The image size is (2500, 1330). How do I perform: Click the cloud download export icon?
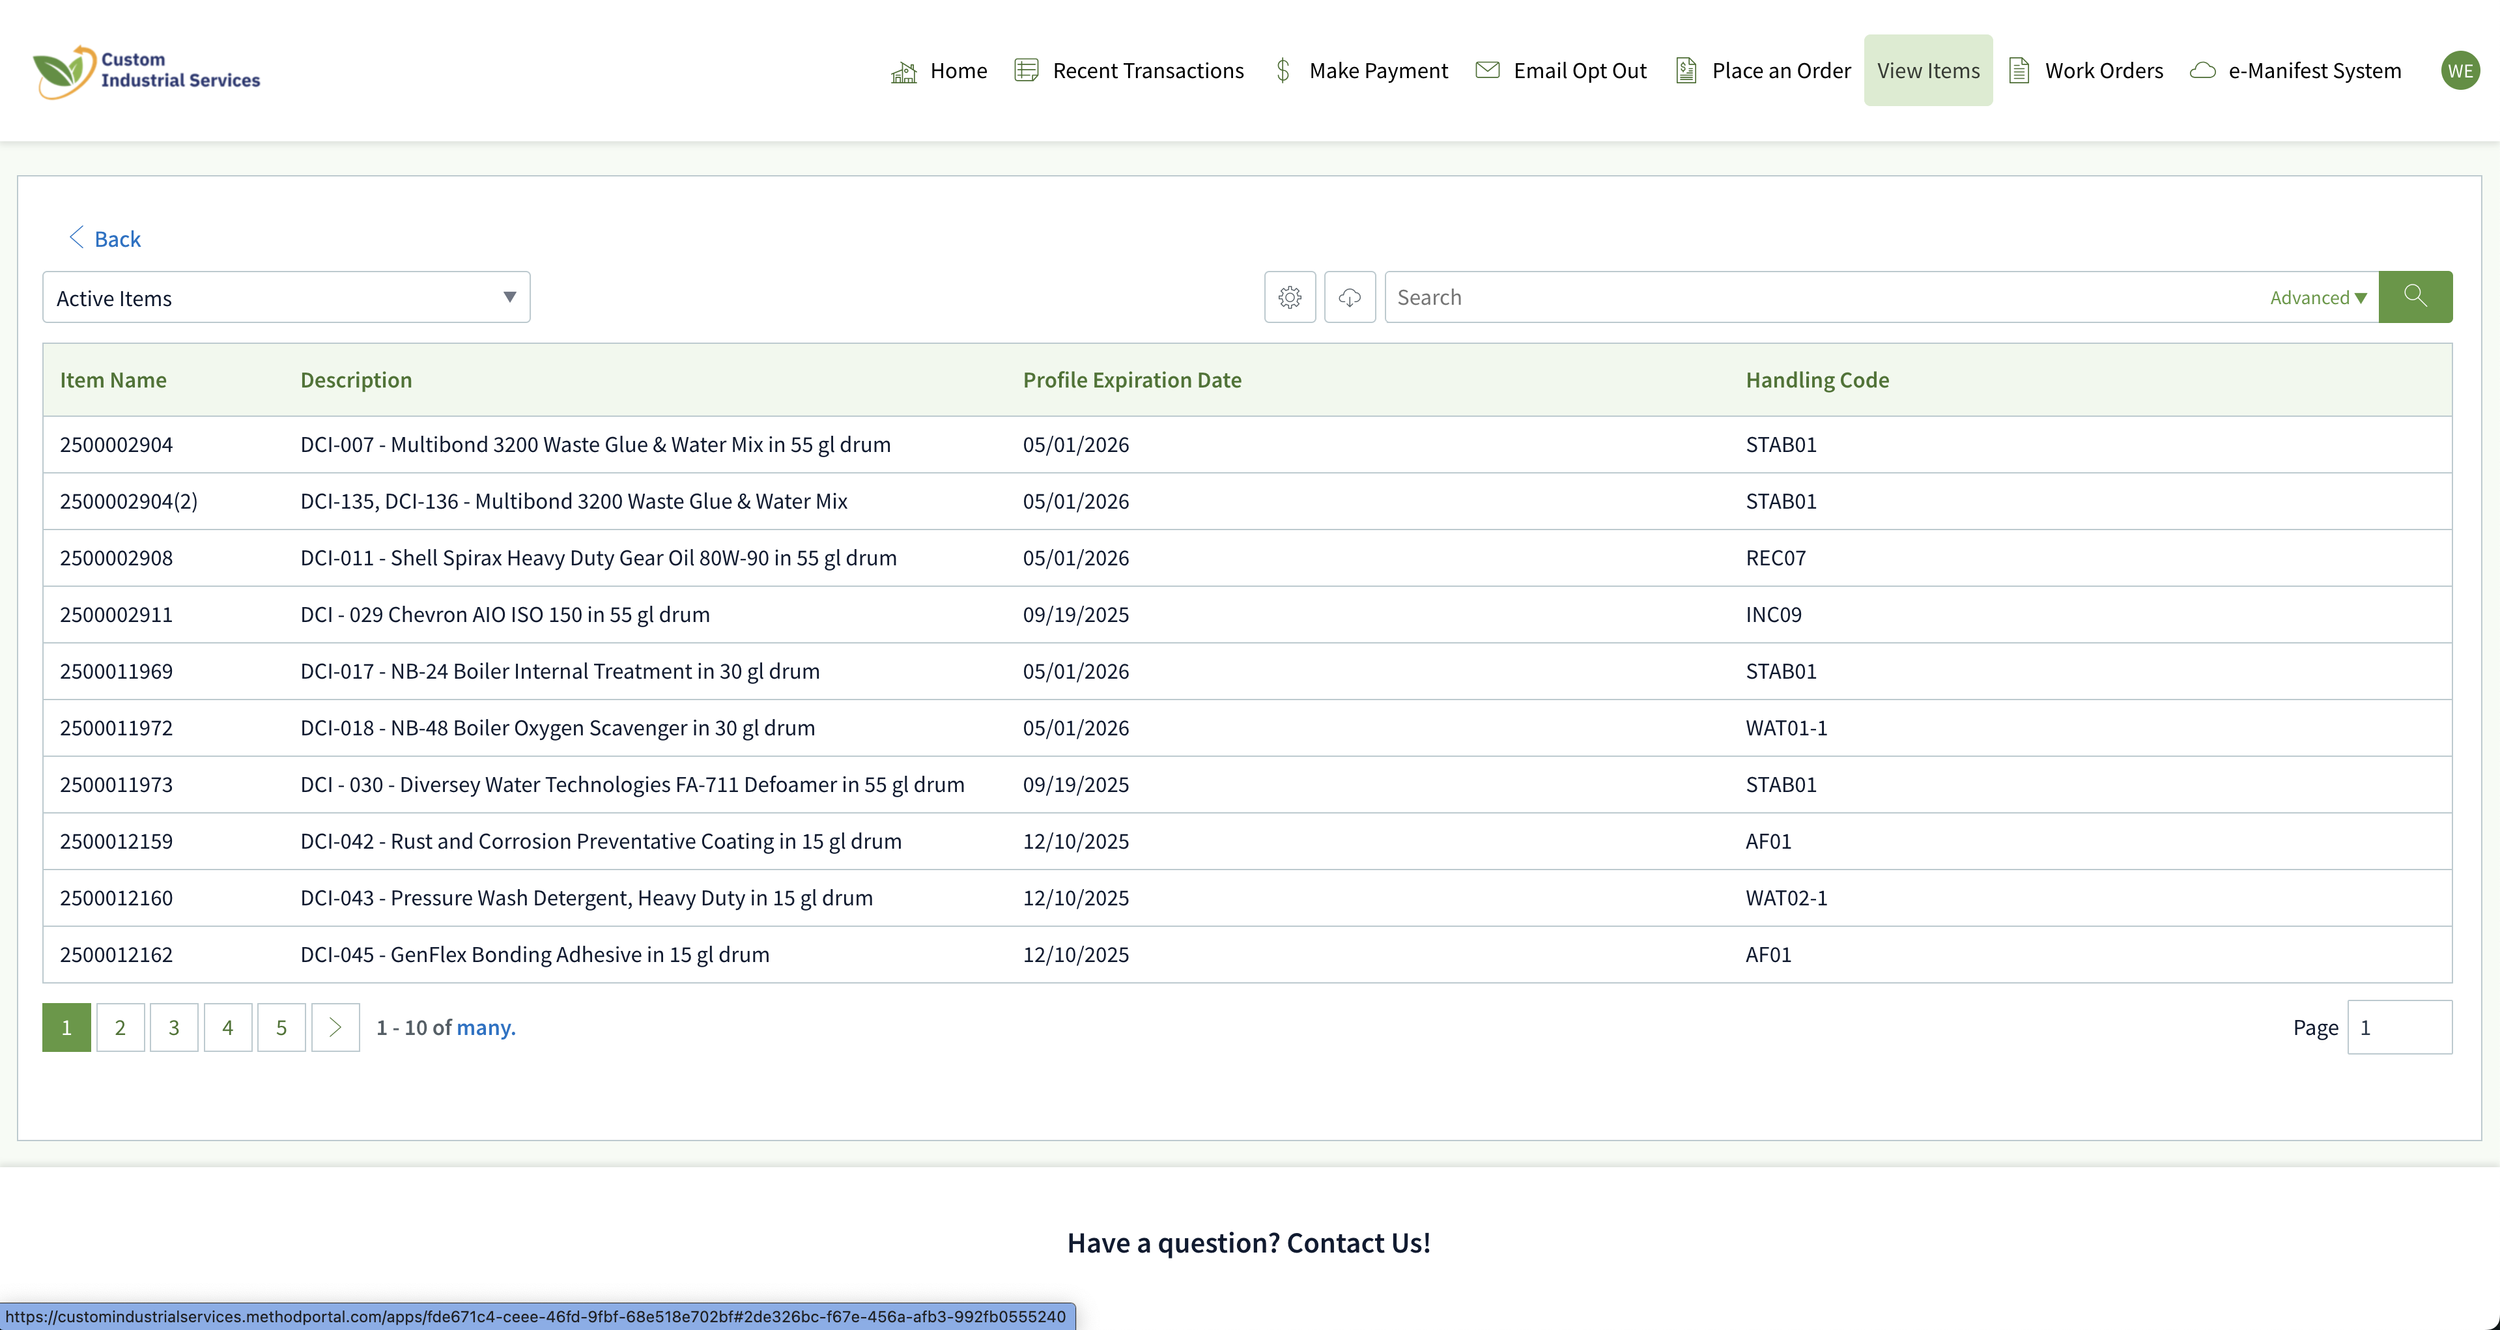coord(1349,297)
